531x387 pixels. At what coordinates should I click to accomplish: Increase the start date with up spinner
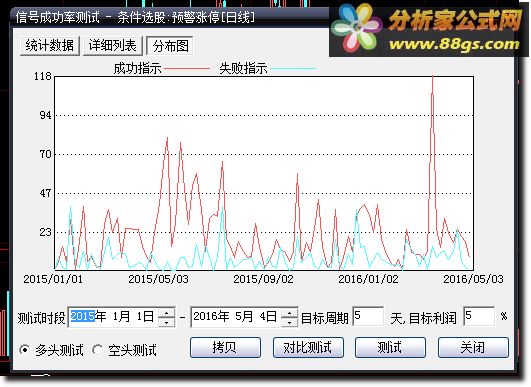(167, 312)
